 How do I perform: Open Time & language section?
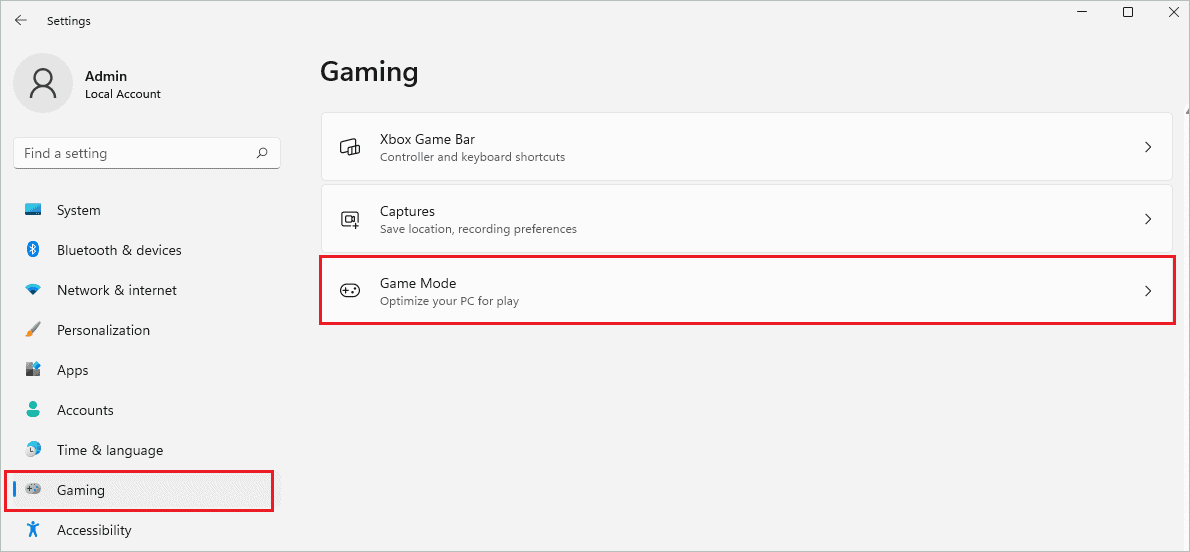(x=109, y=450)
